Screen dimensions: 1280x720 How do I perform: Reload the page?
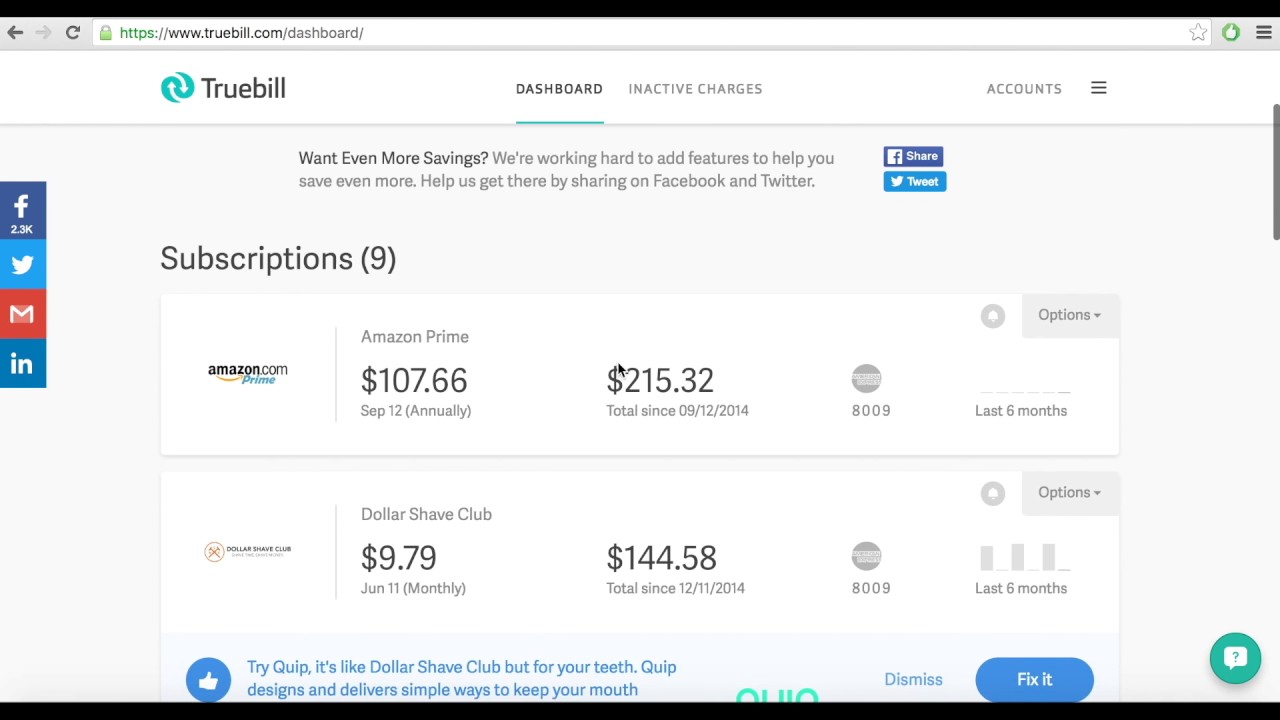pos(73,33)
